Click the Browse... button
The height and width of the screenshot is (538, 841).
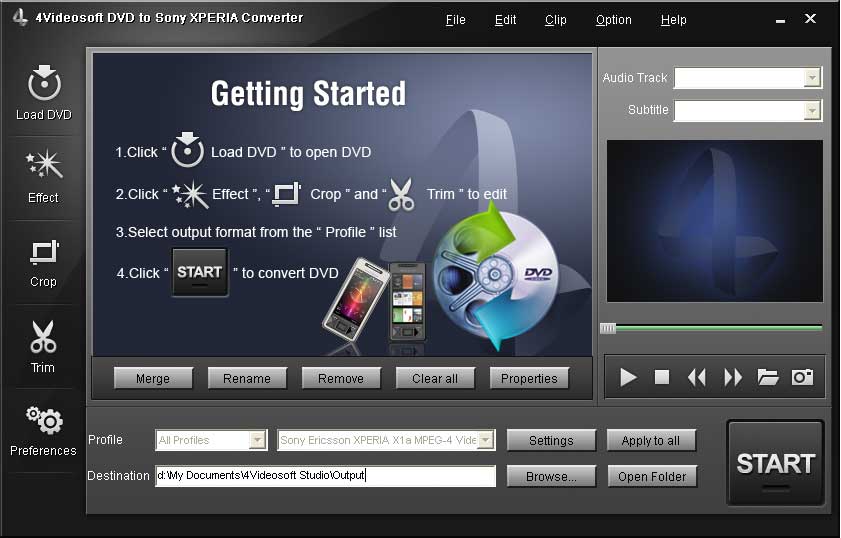(551, 477)
